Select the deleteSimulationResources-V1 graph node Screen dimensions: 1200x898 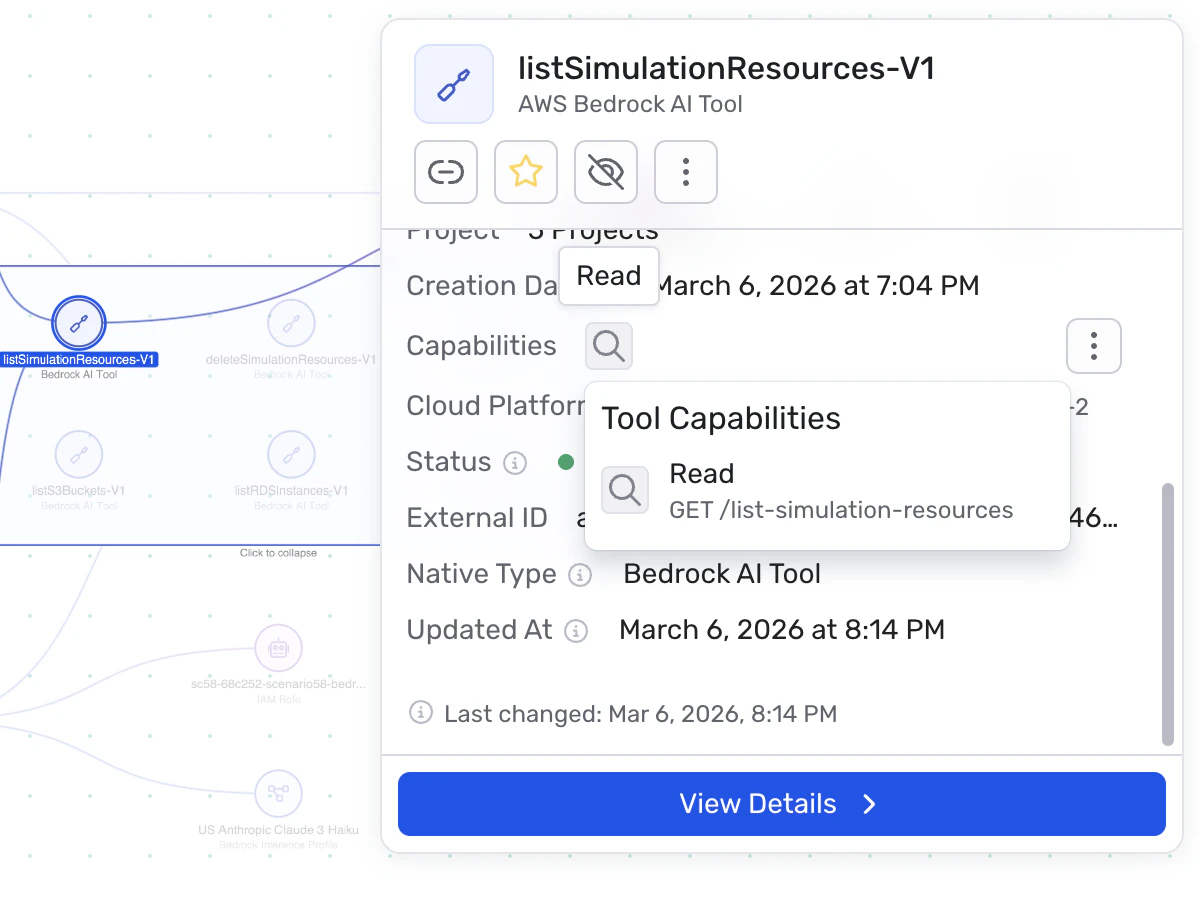coord(291,323)
